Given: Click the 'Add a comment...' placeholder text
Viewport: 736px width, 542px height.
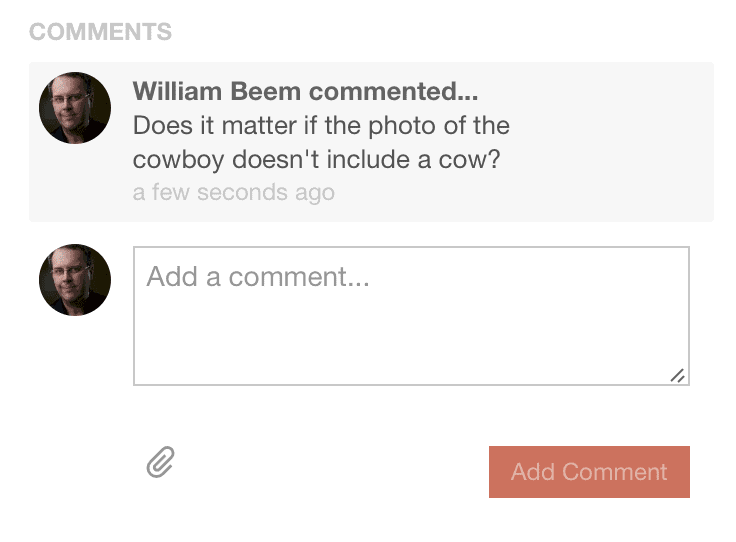Looking at the screenshot, I should (258, 276).
